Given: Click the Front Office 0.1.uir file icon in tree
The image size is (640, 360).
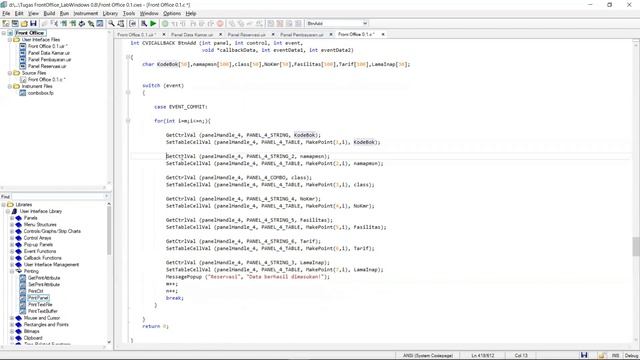Looking at the screenshot, I should [23, 46].
